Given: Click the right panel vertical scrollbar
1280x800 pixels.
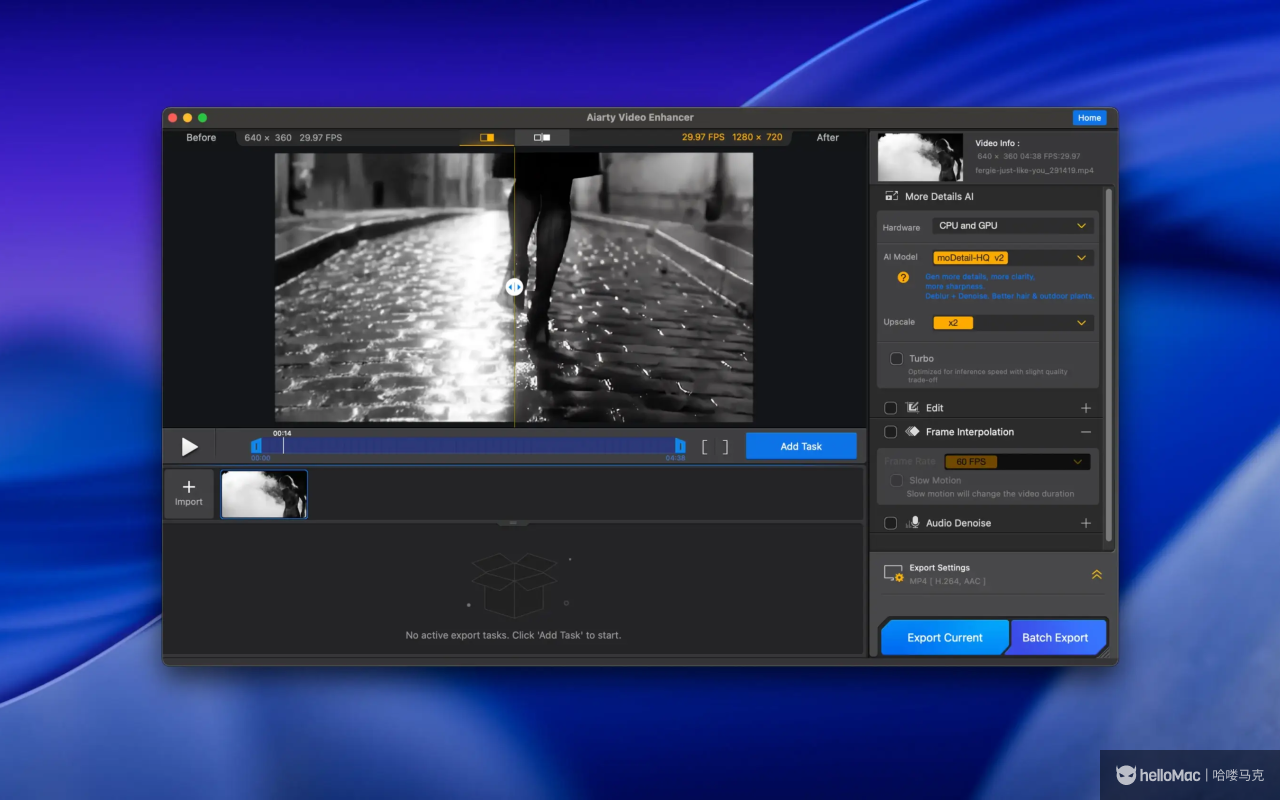Looking at the screenshot, I should pos(1107,365).
